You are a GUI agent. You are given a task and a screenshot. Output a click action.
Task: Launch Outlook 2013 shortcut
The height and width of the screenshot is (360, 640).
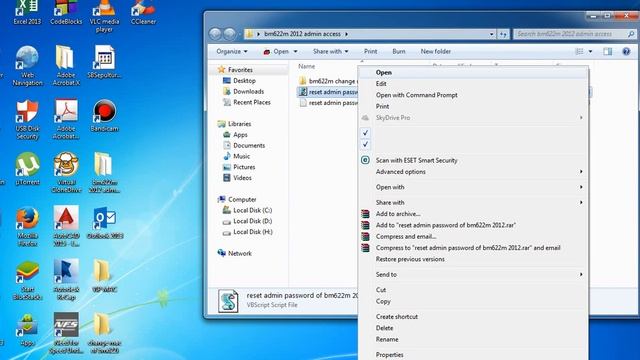coord(105,223)
